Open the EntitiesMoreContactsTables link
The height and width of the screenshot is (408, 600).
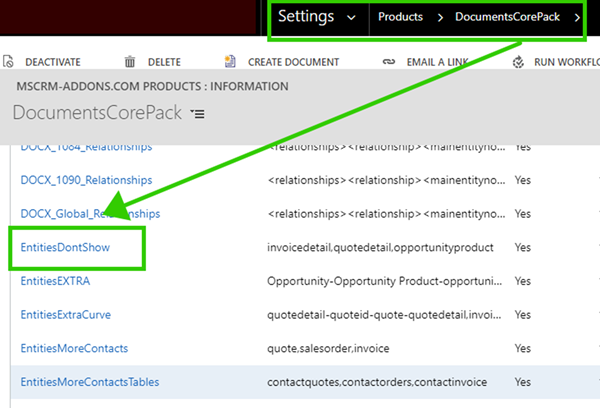point(89,381)
